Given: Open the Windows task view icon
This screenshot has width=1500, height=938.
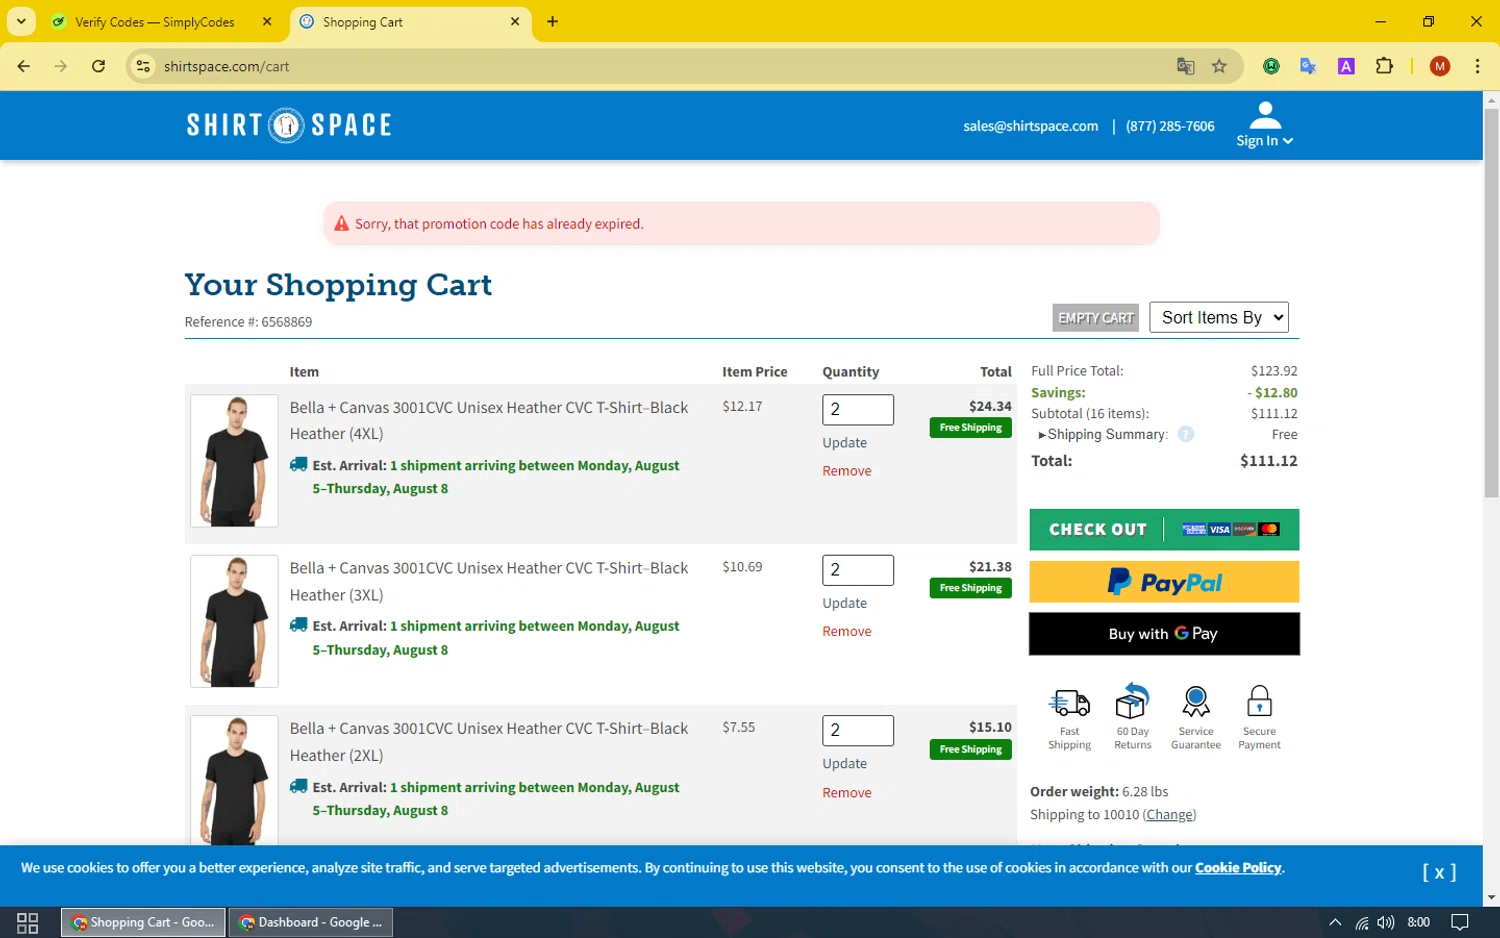Looking at the screenshot, I should pyautogui.click(x=28, y=922).
